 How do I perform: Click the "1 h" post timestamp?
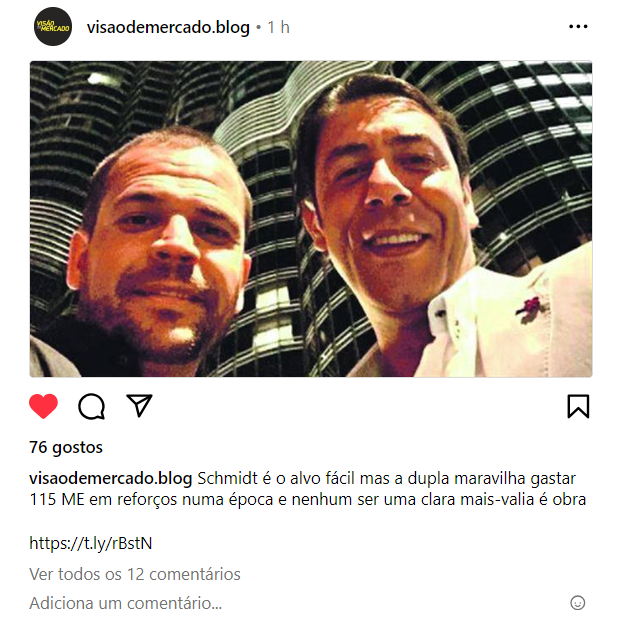pyautogui.click(x=278, y=28)
